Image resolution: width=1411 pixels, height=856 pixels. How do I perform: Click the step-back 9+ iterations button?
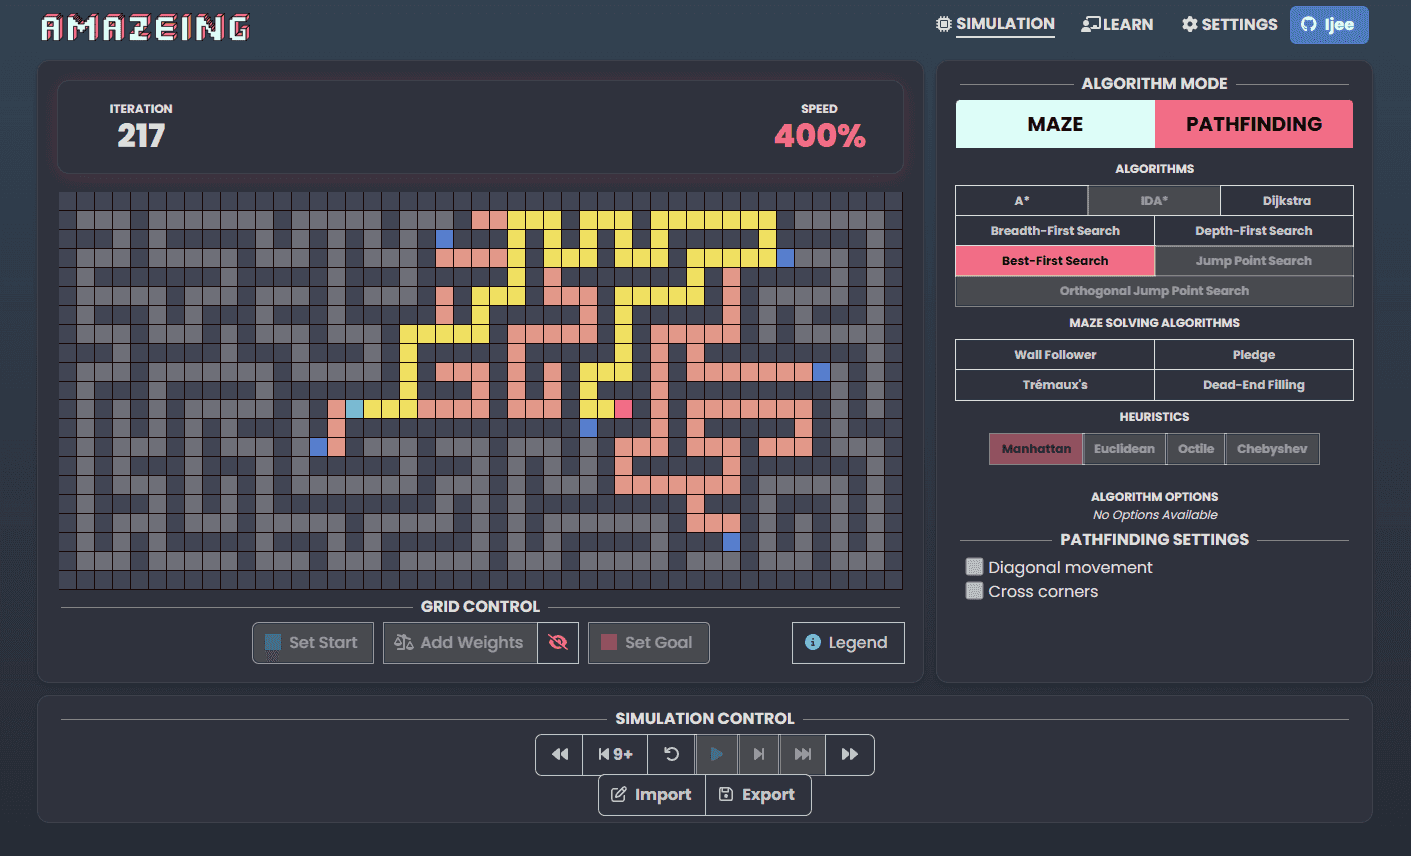(x=615, y=755)
